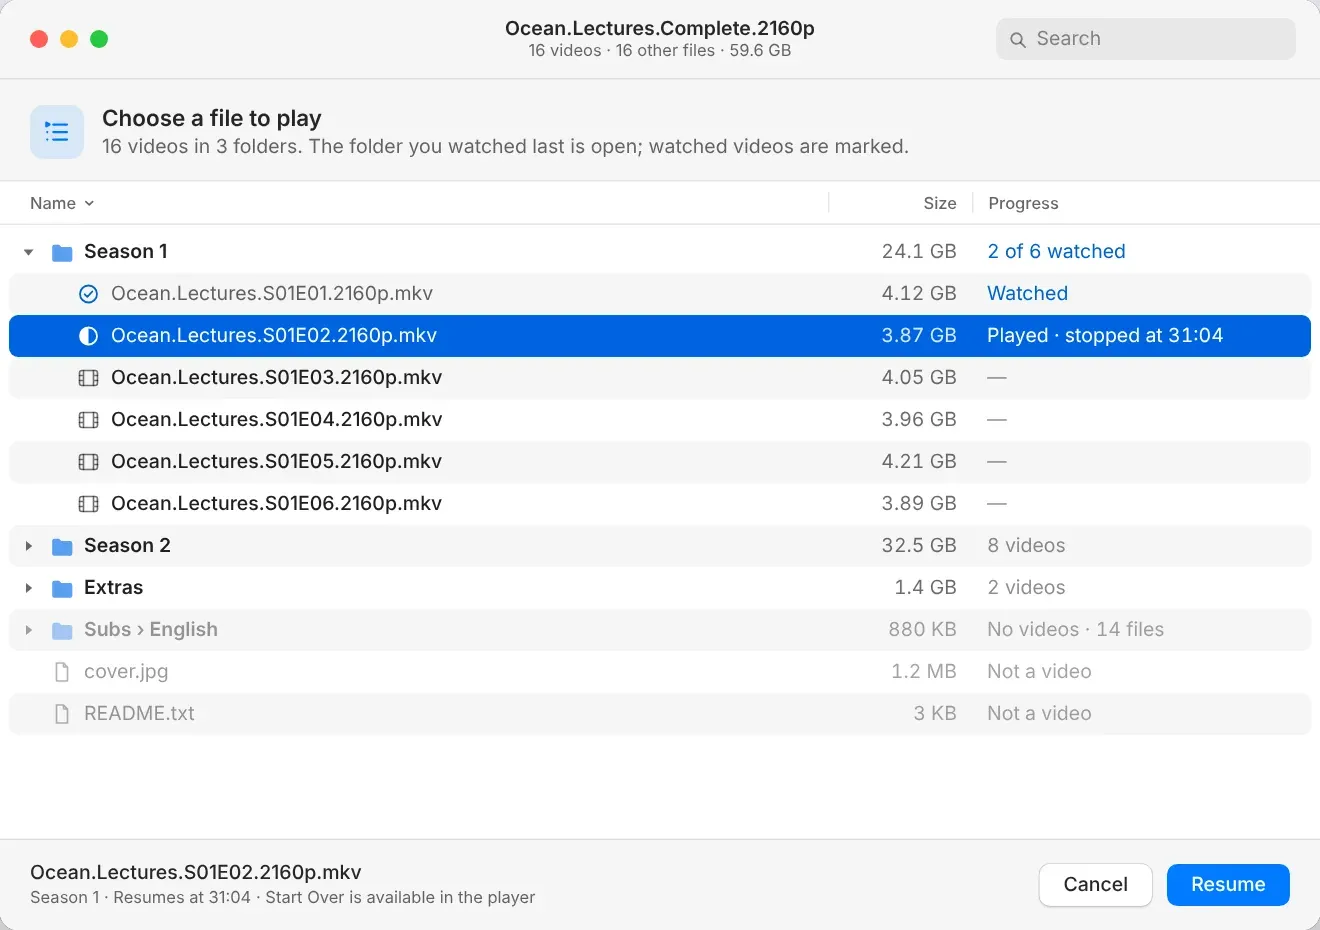Click the Extras folder icon
Screen dimensions: 1320x930
(62, 588)
